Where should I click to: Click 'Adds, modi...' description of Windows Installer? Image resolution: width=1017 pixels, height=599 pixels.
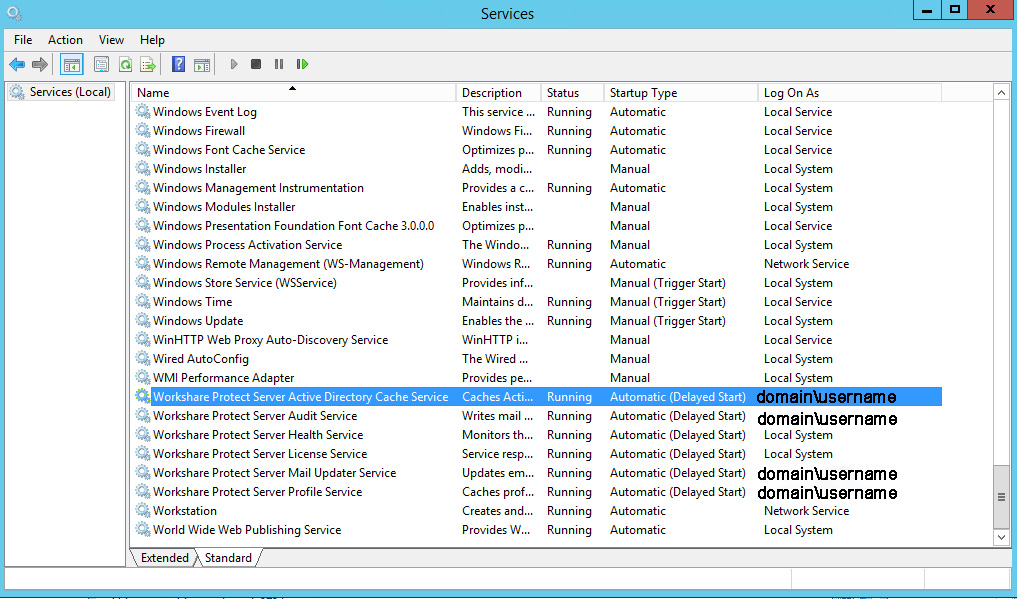(497, 169)
